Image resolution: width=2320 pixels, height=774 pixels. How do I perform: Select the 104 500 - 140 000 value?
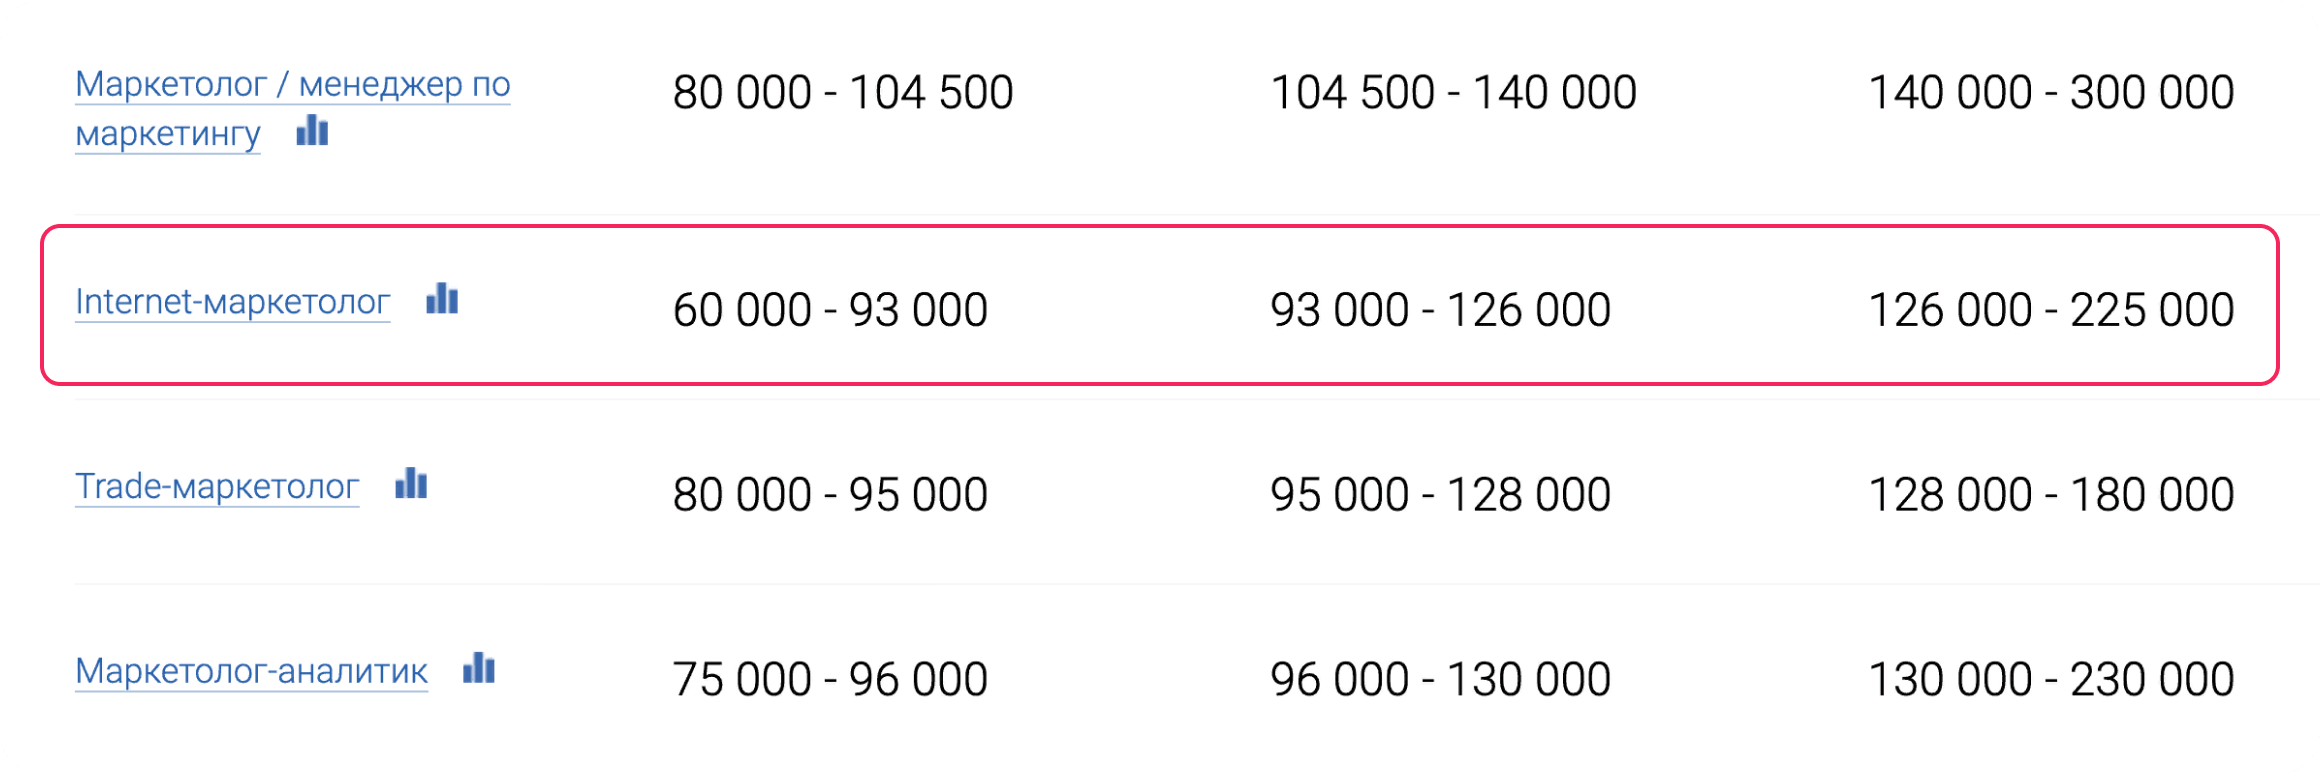tap(1452, 93)
